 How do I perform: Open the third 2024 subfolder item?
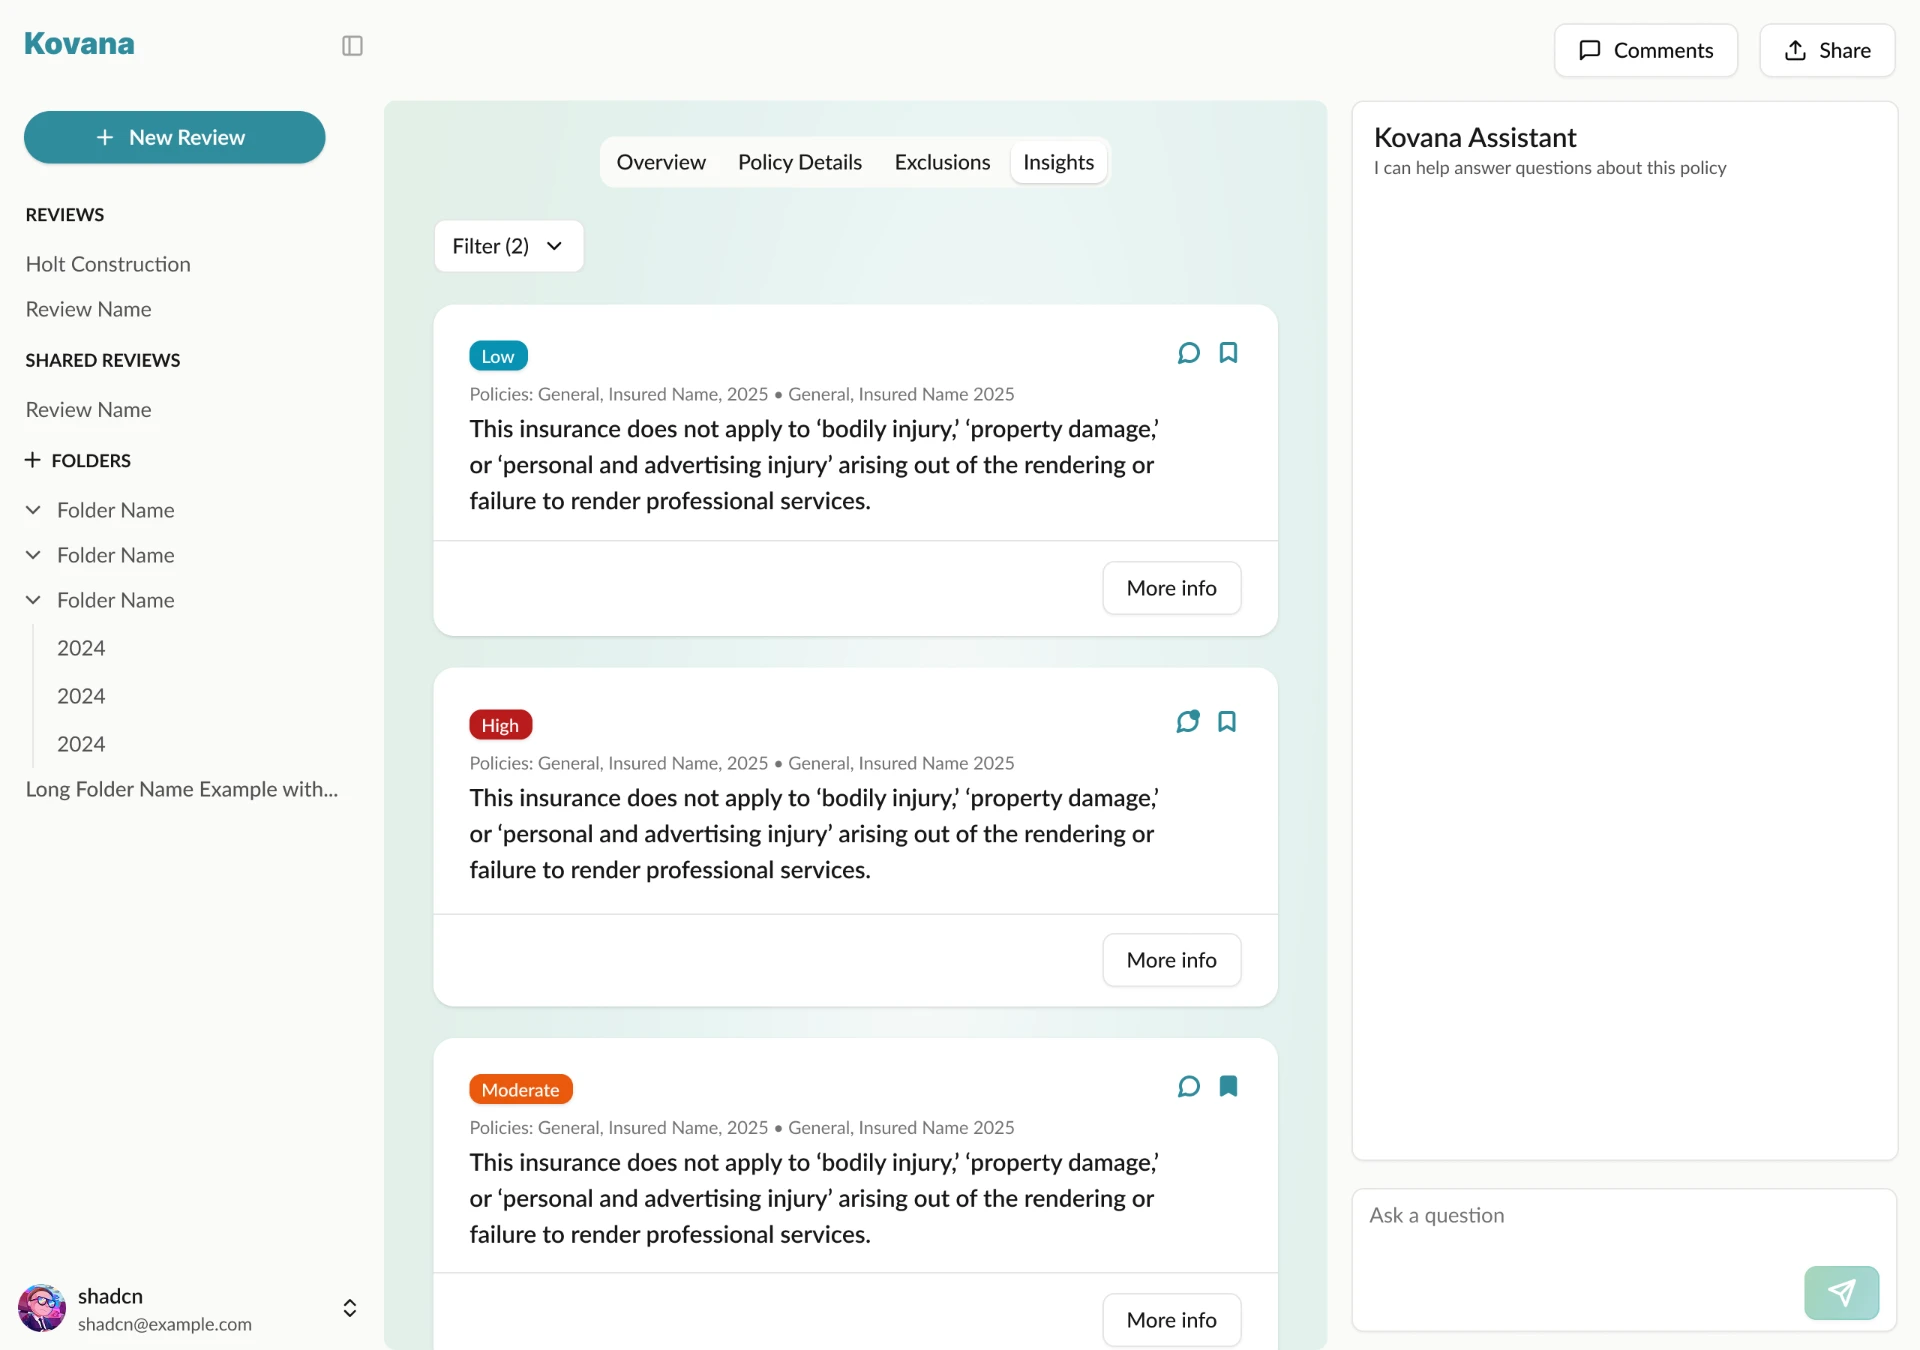(x=81, y=744)
